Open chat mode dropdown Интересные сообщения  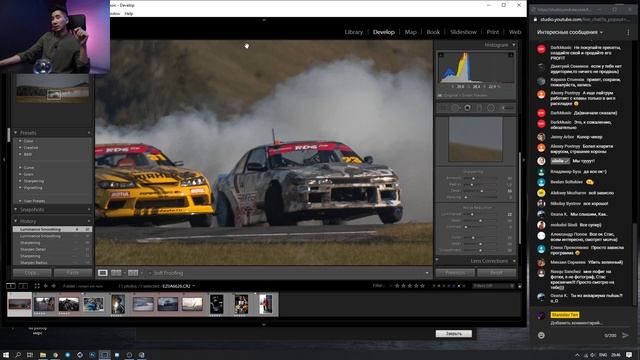[570, 32]
